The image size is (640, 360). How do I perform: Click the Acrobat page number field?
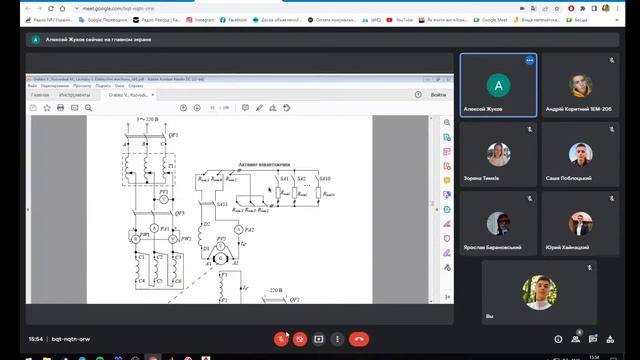tap(212, 108)
